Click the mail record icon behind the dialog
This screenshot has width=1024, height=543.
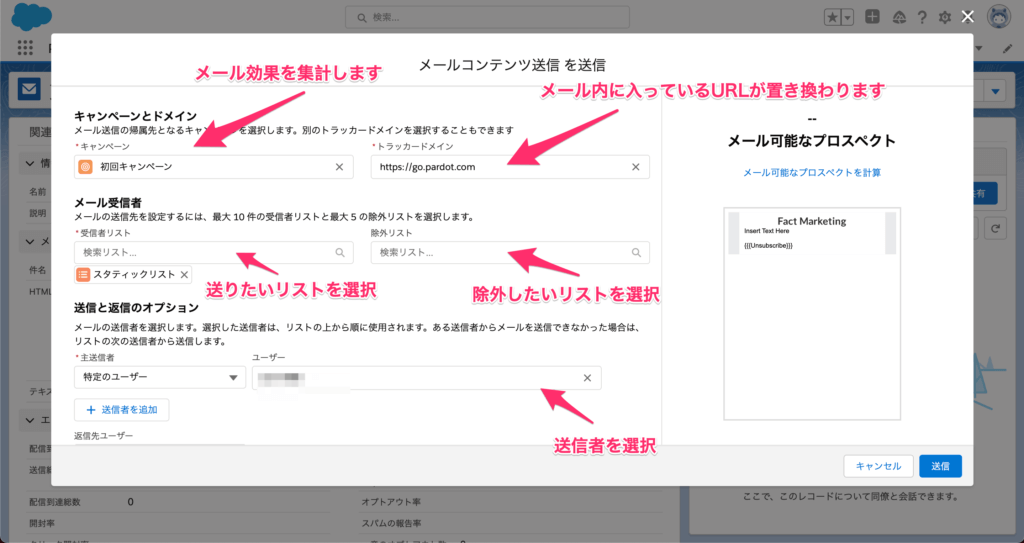point(29,89)
